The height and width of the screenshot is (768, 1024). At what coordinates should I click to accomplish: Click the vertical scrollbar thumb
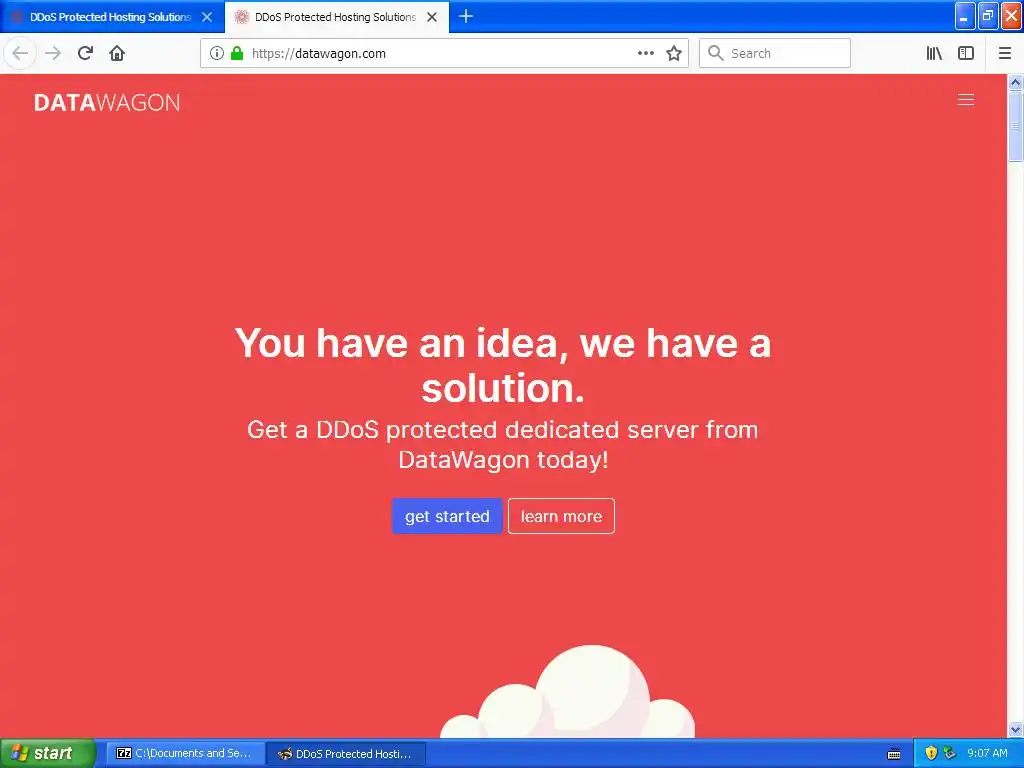click(x=1016, y=126)
